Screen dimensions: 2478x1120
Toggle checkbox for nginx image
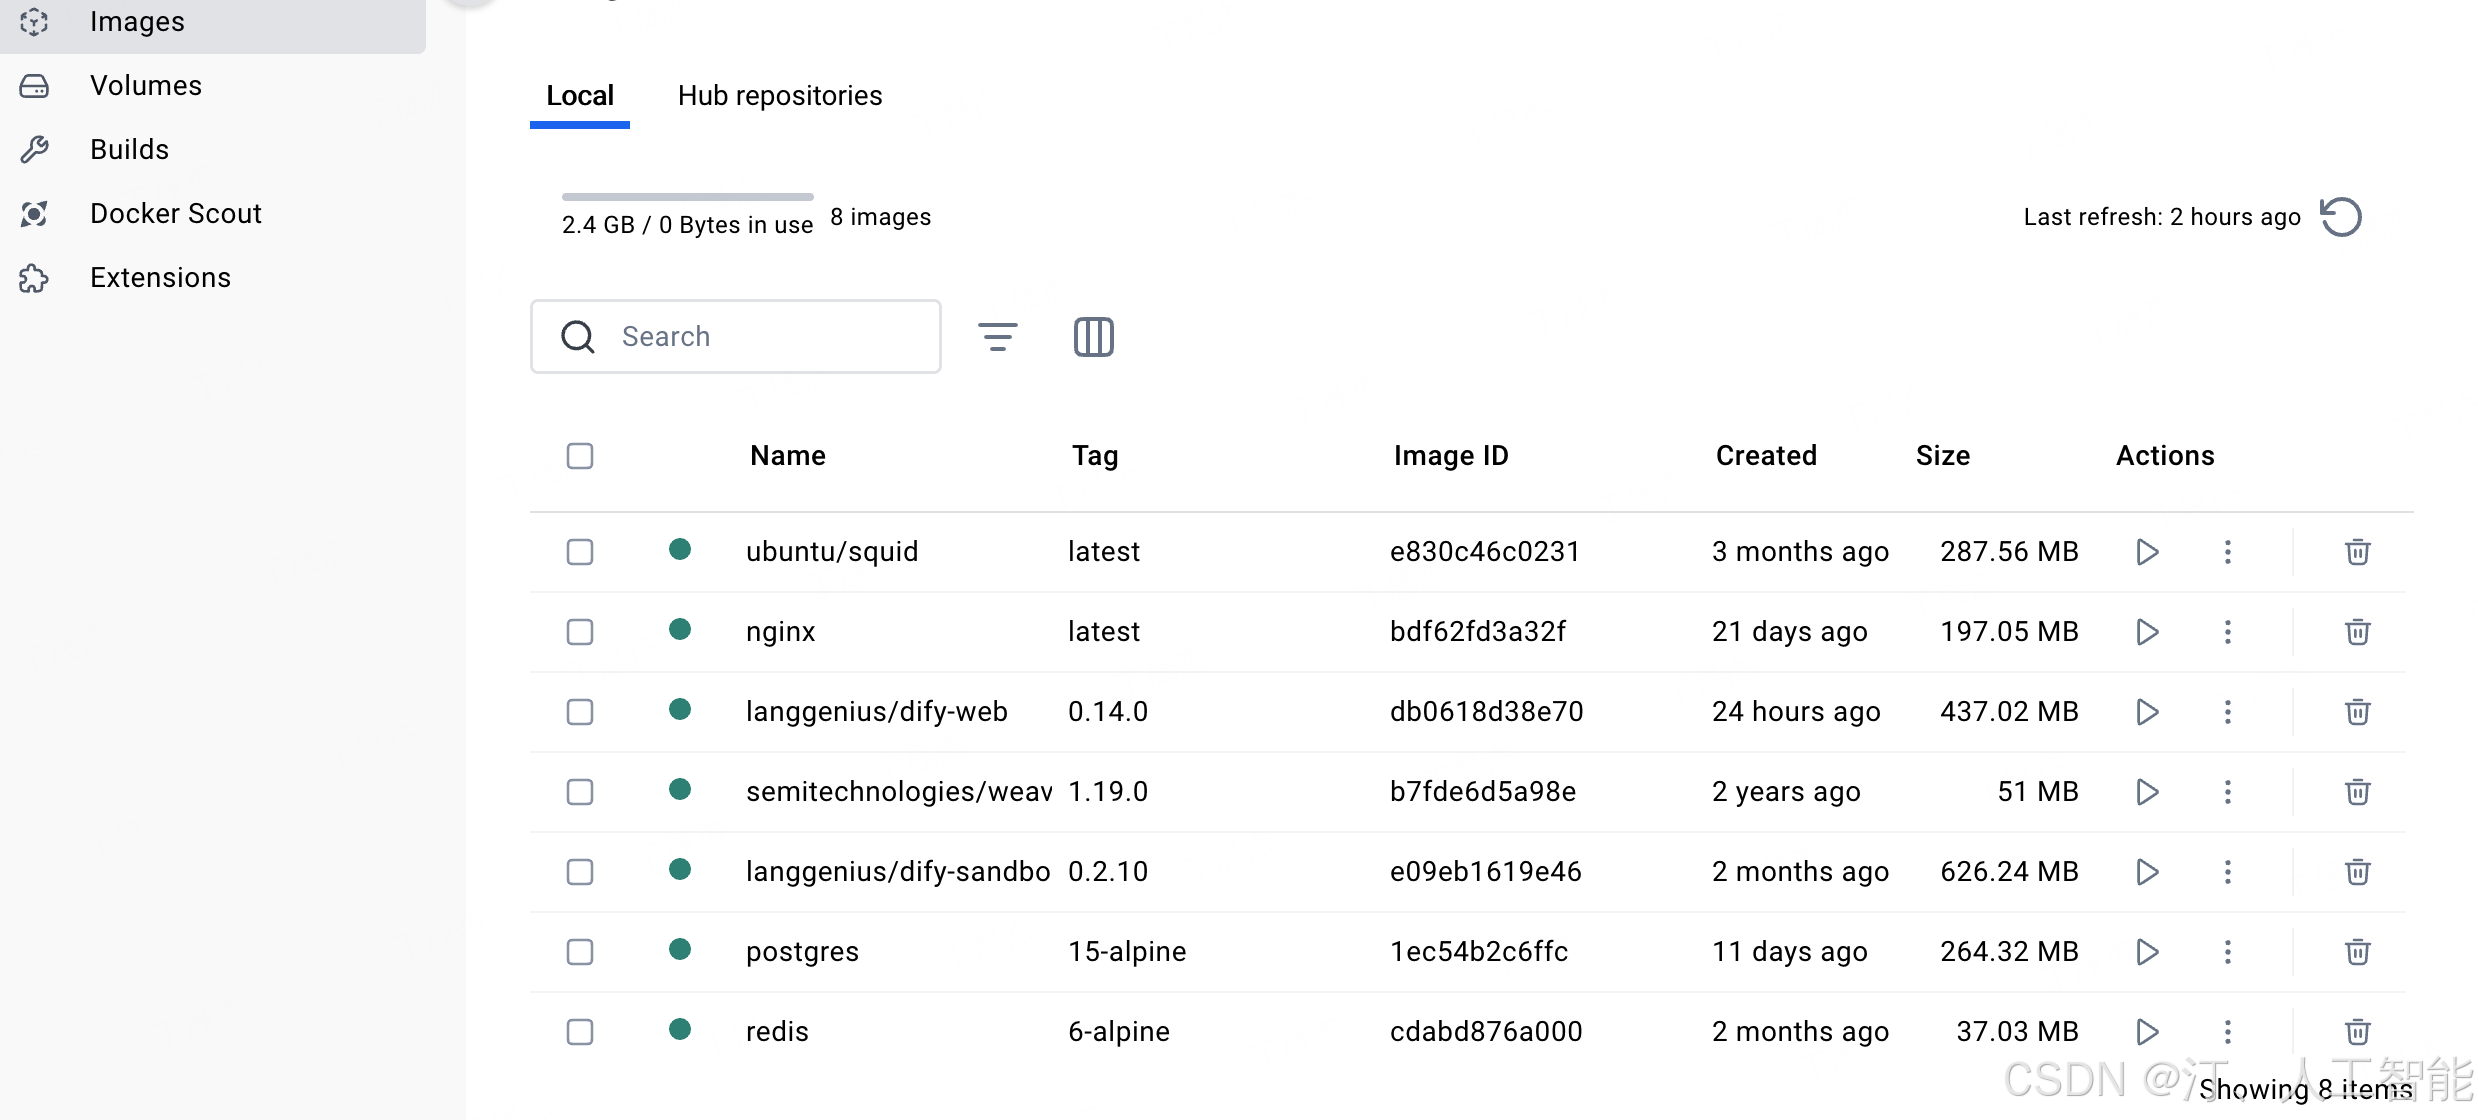[580, 632]
